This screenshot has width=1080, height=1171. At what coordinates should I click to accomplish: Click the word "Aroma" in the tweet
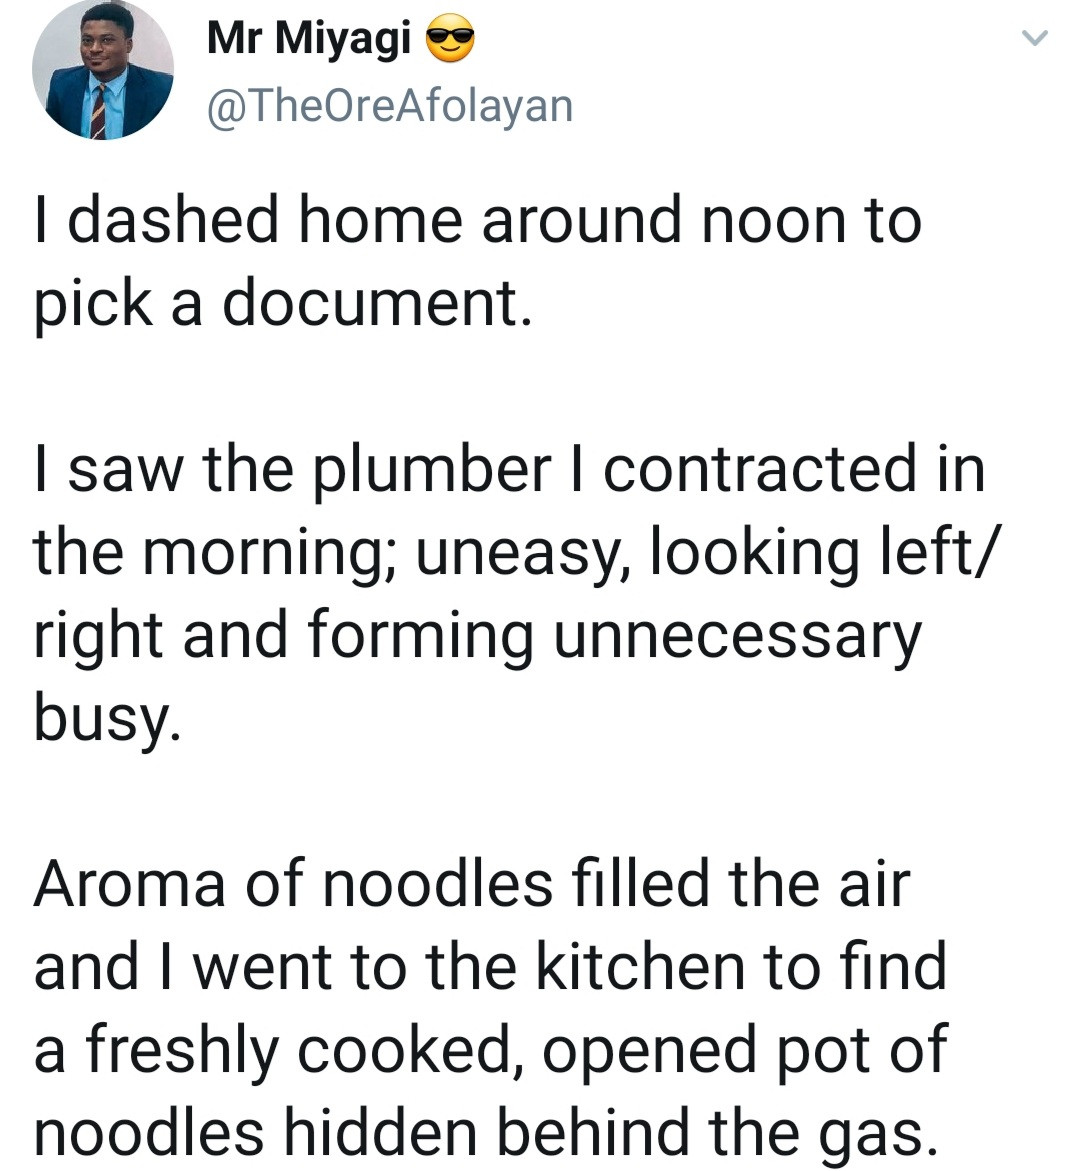coord(130,884)
